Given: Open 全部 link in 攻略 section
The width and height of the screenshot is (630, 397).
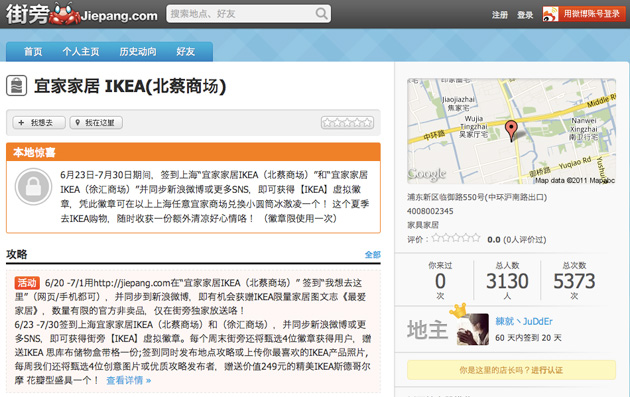Looking at the screenshot, I should click(372, 254).
